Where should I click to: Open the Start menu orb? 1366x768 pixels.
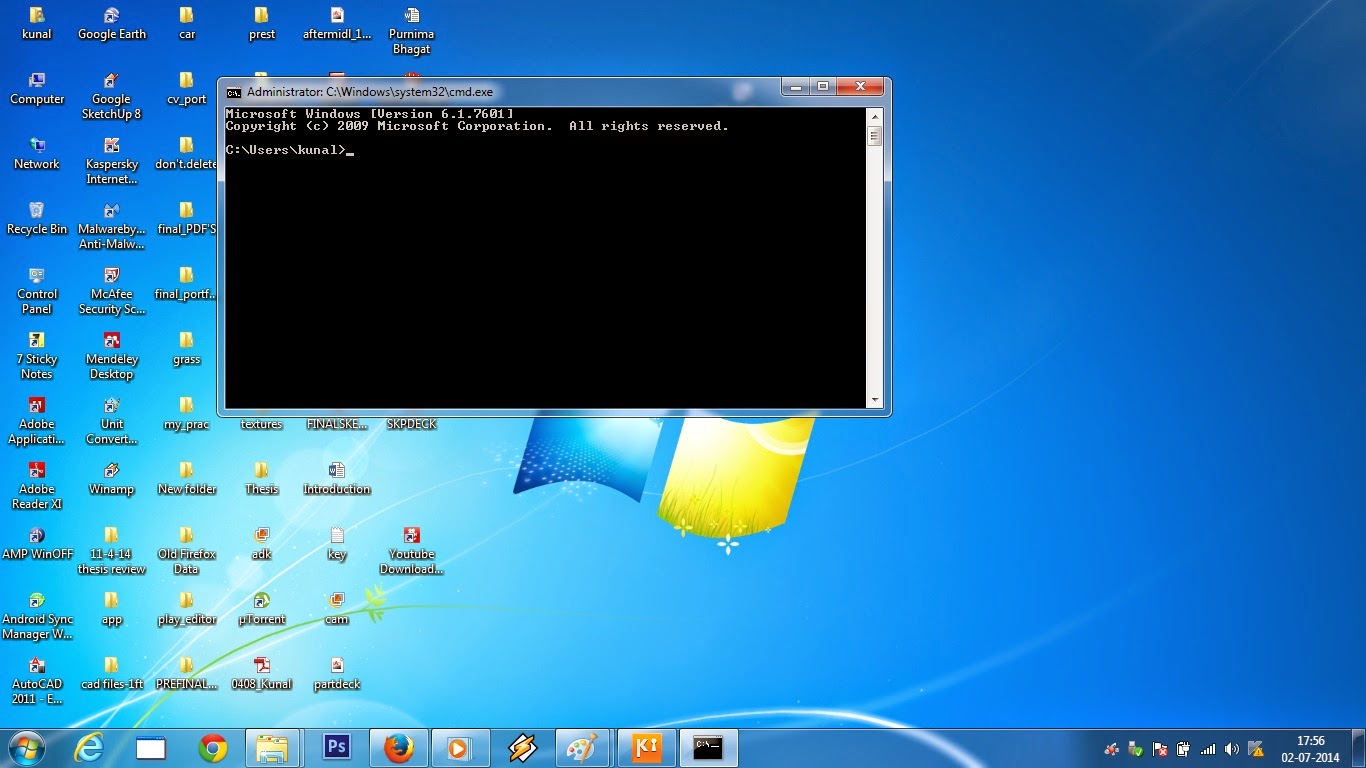point(26,747)
